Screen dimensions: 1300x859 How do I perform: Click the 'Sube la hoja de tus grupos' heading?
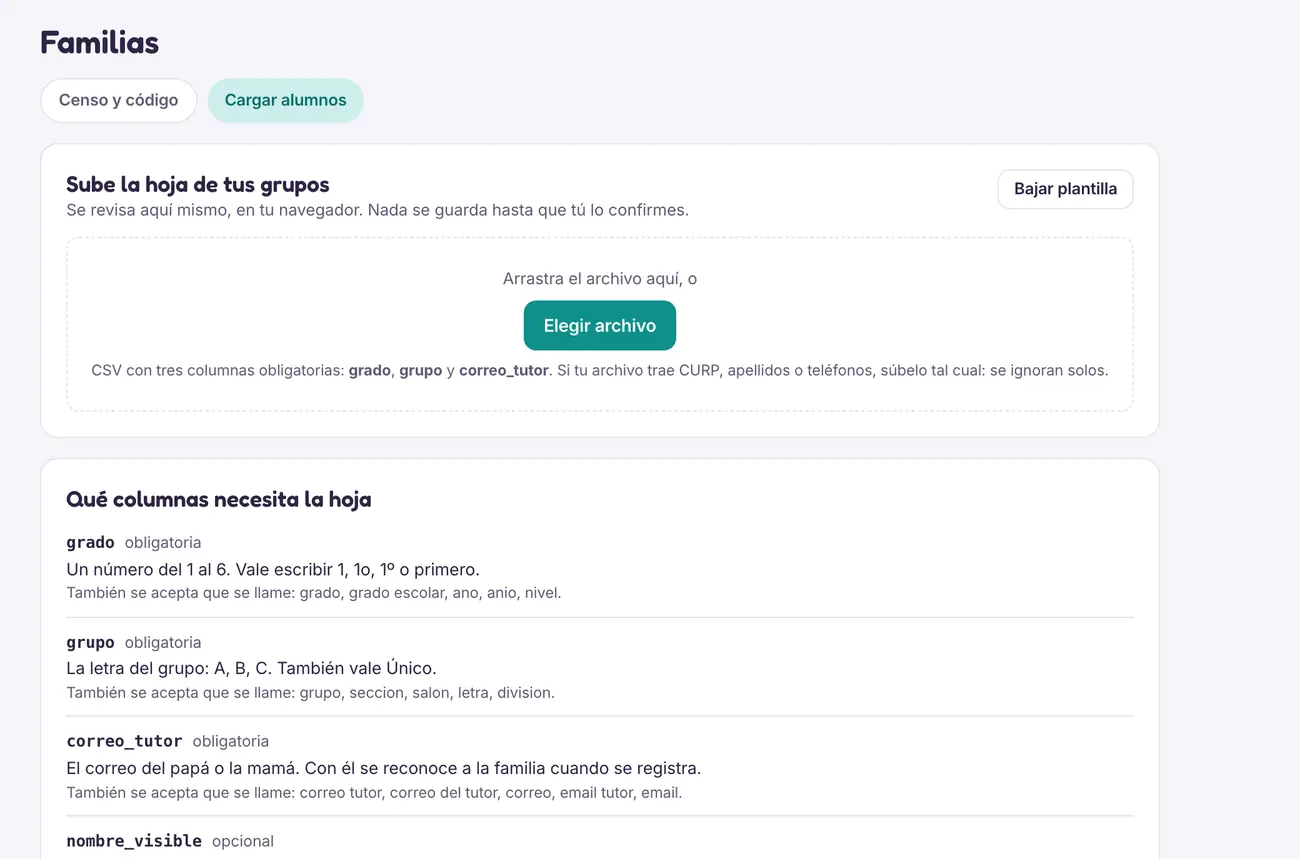coord(198,184)
